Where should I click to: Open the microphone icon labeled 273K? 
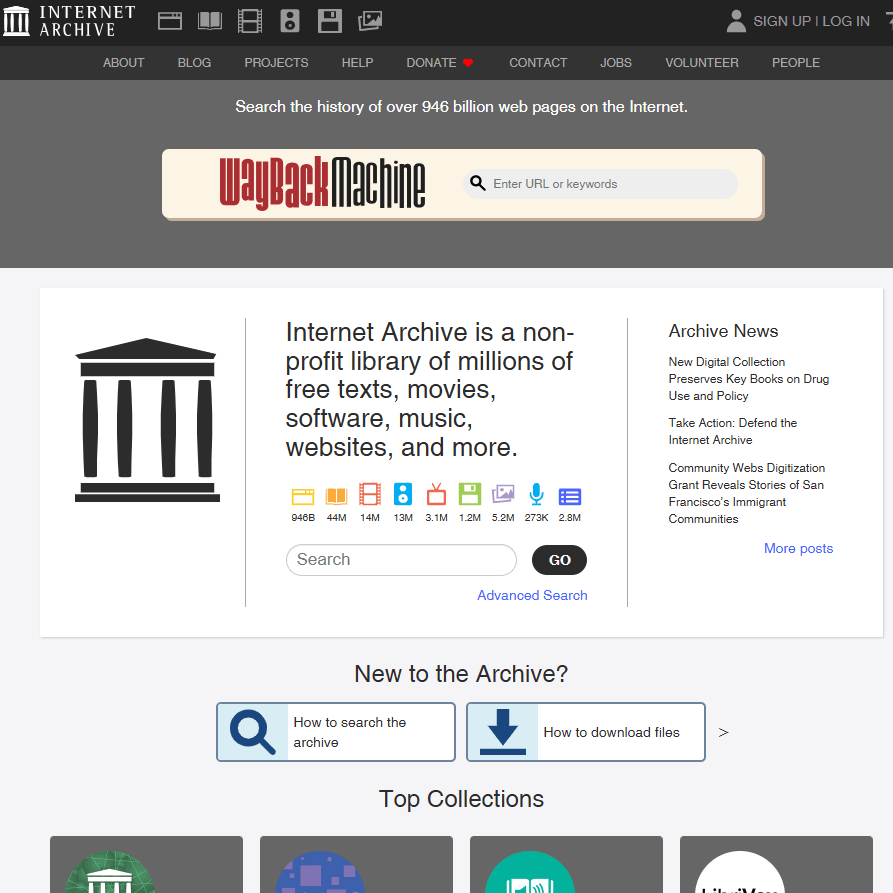click(x=536, y=494)
